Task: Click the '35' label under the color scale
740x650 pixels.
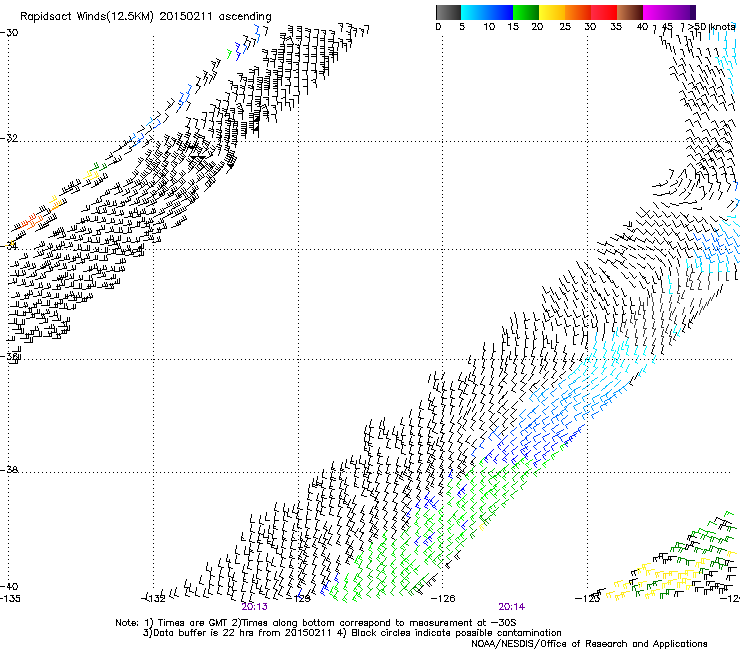Action: pyautogui.click(x=616, y=27)
